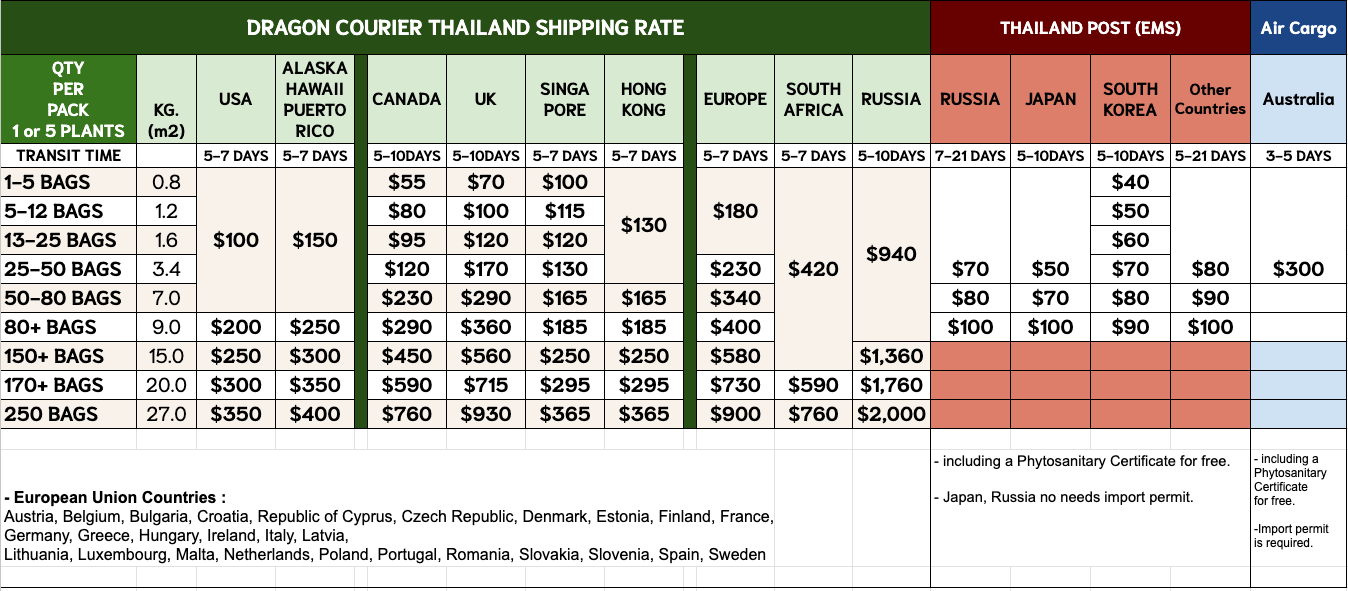Select the 3–5 DAYS transit cell
This screenshot has height=591, width=1348.
1298,155
